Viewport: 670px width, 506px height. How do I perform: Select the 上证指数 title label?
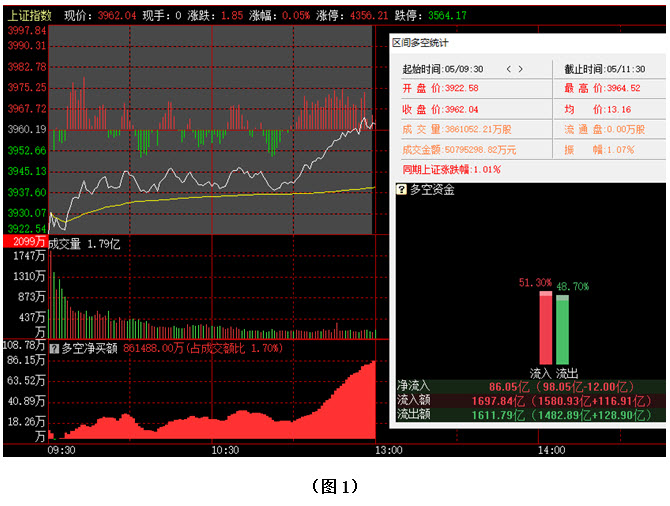pos(29,16)
